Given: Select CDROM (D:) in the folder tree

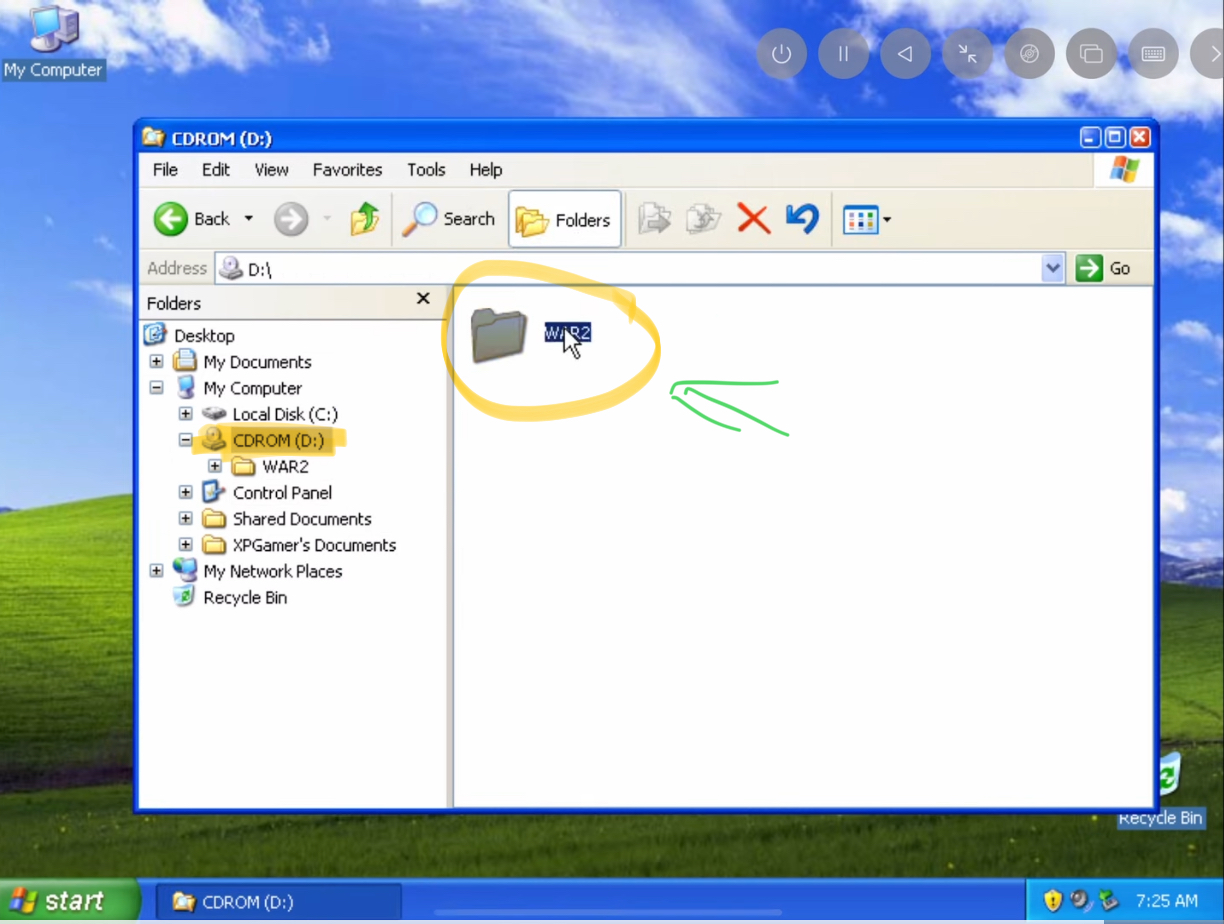Looking at the screenshot, I should (x=278, y=440).
